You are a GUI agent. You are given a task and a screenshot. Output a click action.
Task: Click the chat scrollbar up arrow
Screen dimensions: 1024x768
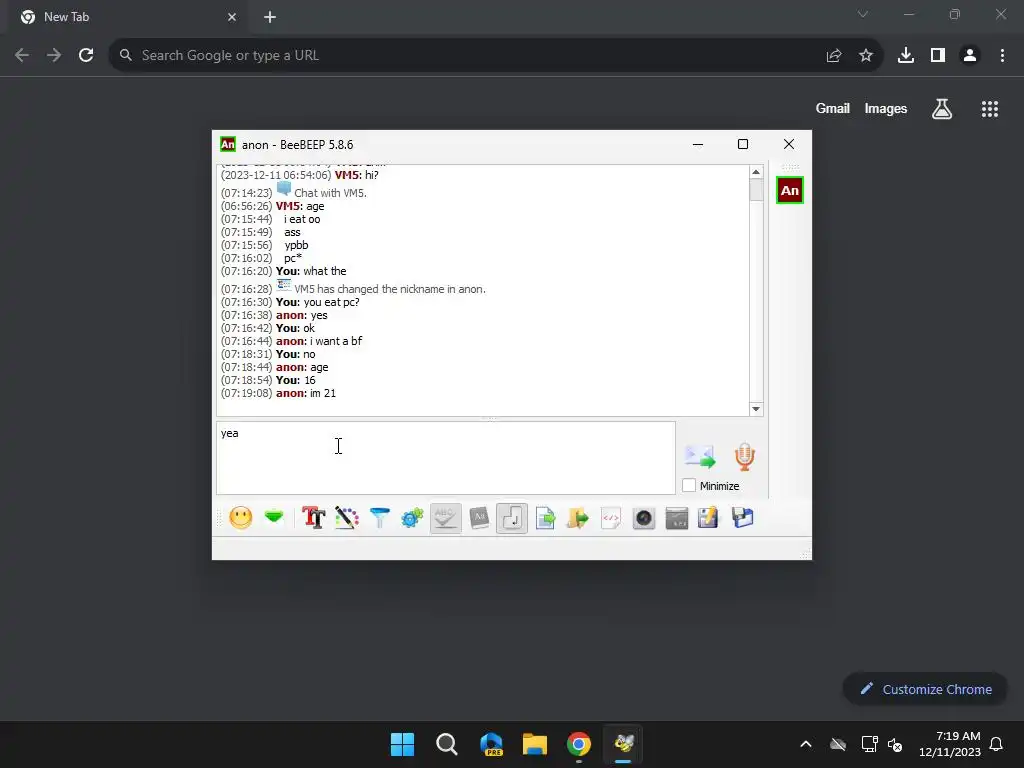click(756, 172)
